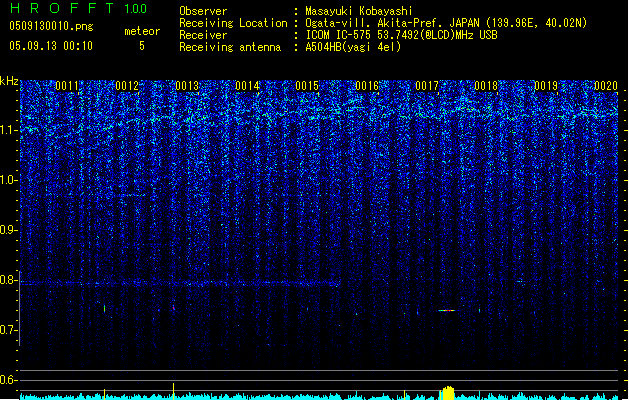
Task: Click the 1.0 kHz axis tick label
Action: point(8,180)
